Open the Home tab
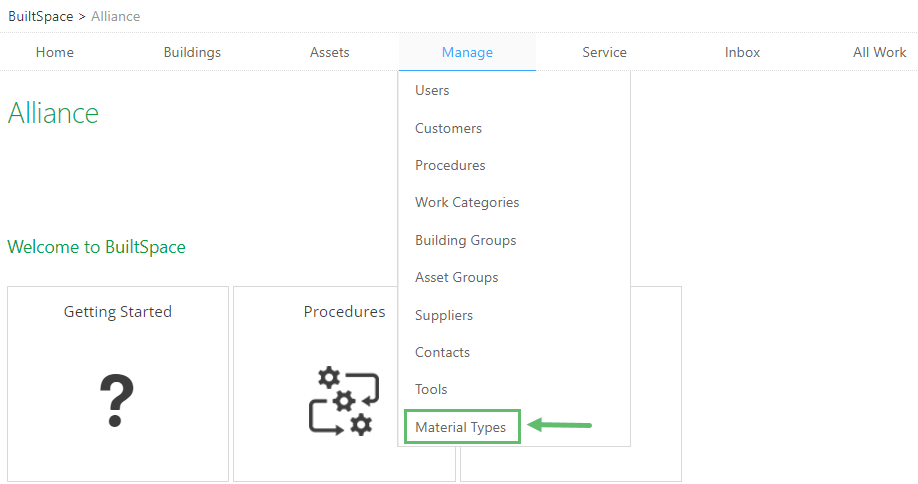The height and width of the screenshot is (484, 918). pyautogui.click(x=54, y=52)
